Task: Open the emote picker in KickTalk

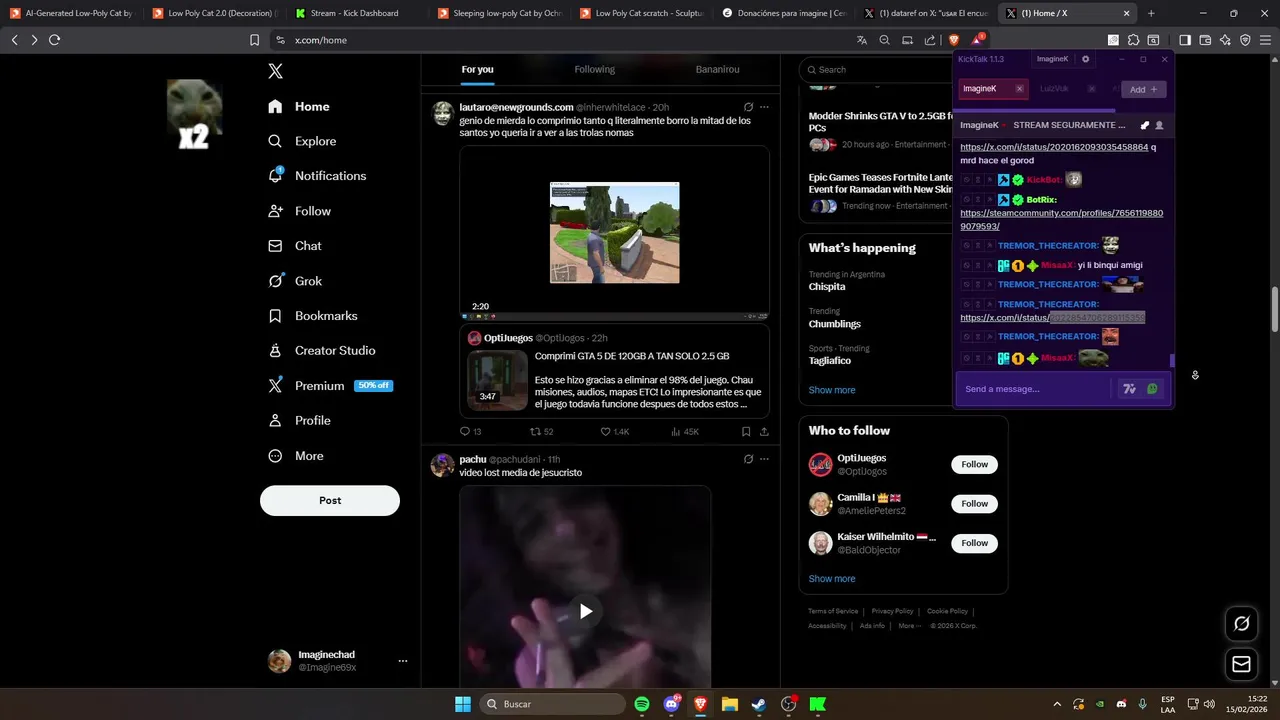Action: [1152, 389]
